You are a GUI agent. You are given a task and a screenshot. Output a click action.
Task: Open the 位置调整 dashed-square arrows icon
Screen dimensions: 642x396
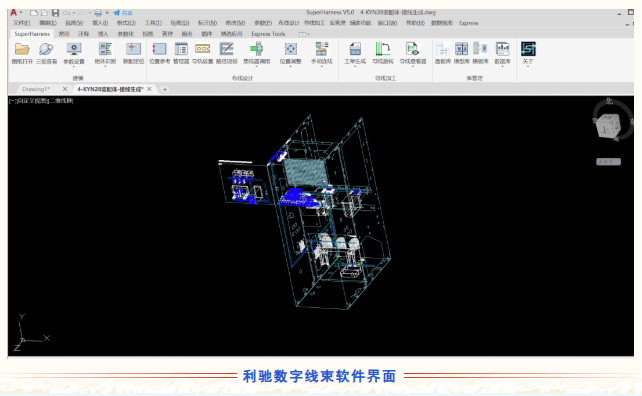(x=291, y=49)
